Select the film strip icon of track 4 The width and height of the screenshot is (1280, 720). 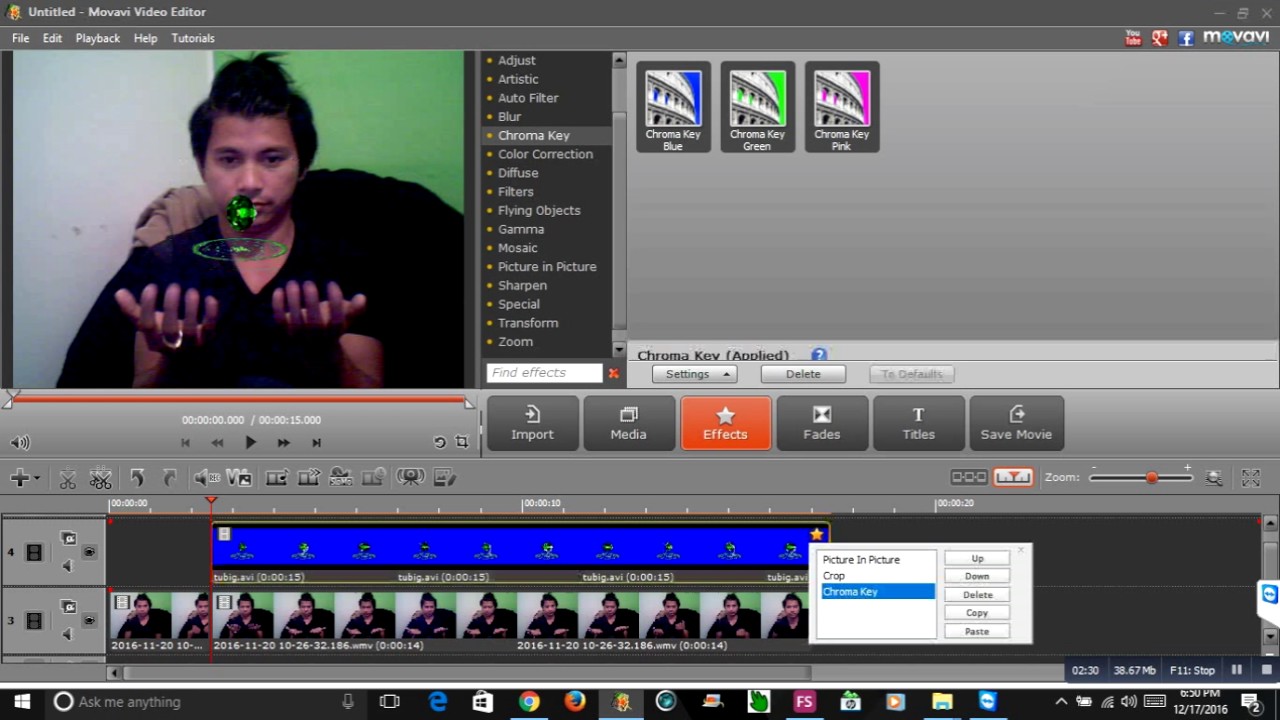tap(34, 552)
